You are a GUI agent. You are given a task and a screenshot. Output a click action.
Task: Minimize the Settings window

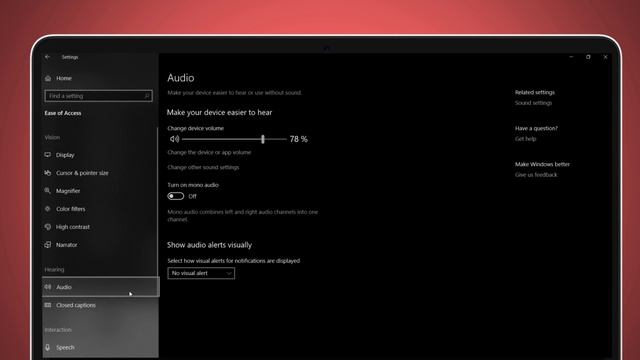tap(571, 57)
